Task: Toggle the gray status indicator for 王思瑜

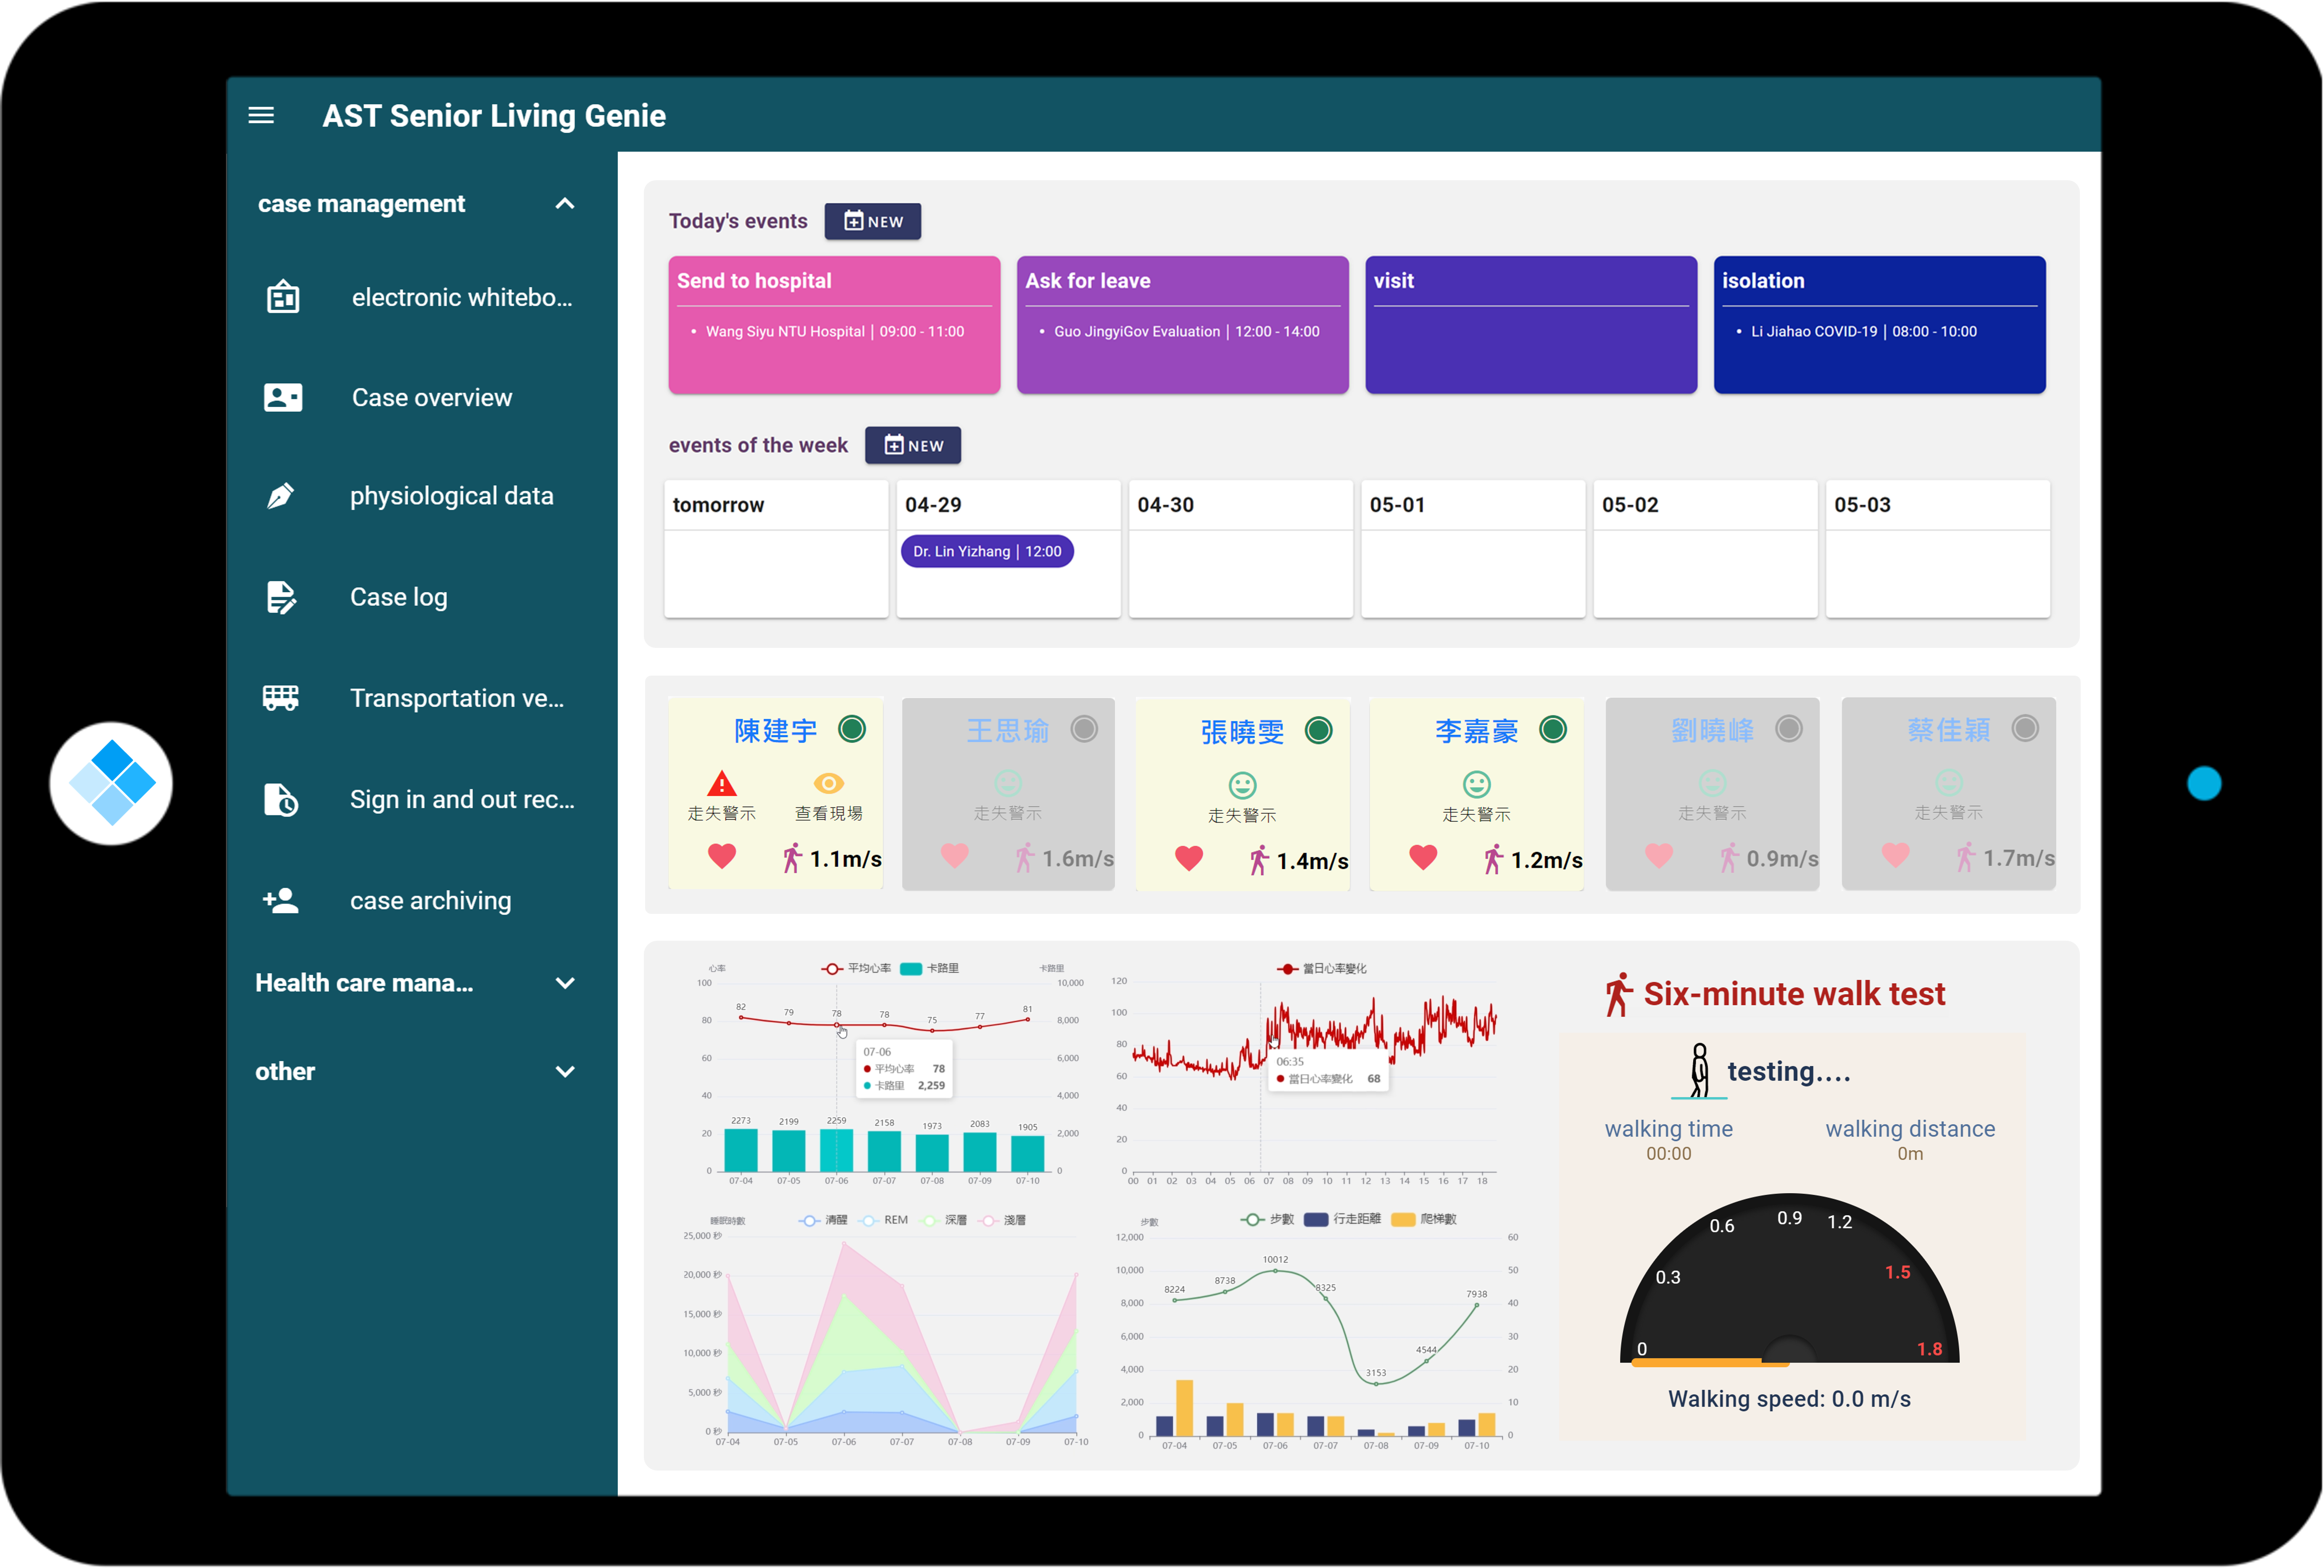Action: (1084, 729)
